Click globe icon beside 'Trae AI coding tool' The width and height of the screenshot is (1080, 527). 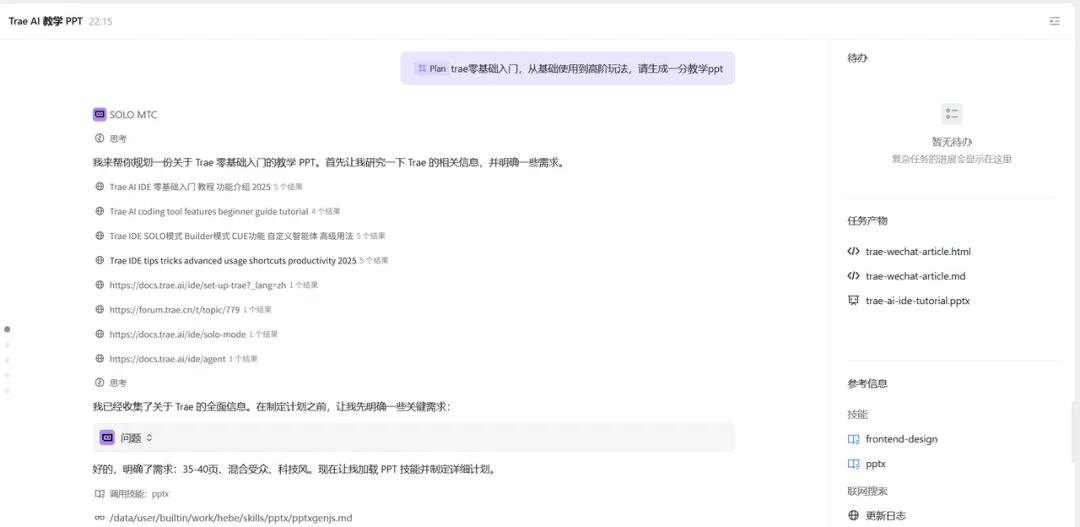(x=99, y=211)
